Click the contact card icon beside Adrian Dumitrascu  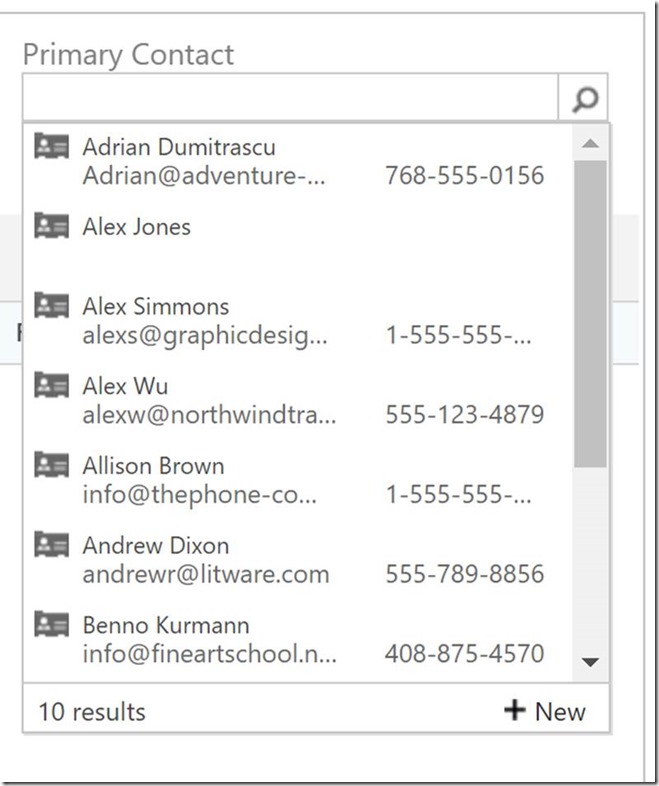pyautogui.click(x=51, y=146)
